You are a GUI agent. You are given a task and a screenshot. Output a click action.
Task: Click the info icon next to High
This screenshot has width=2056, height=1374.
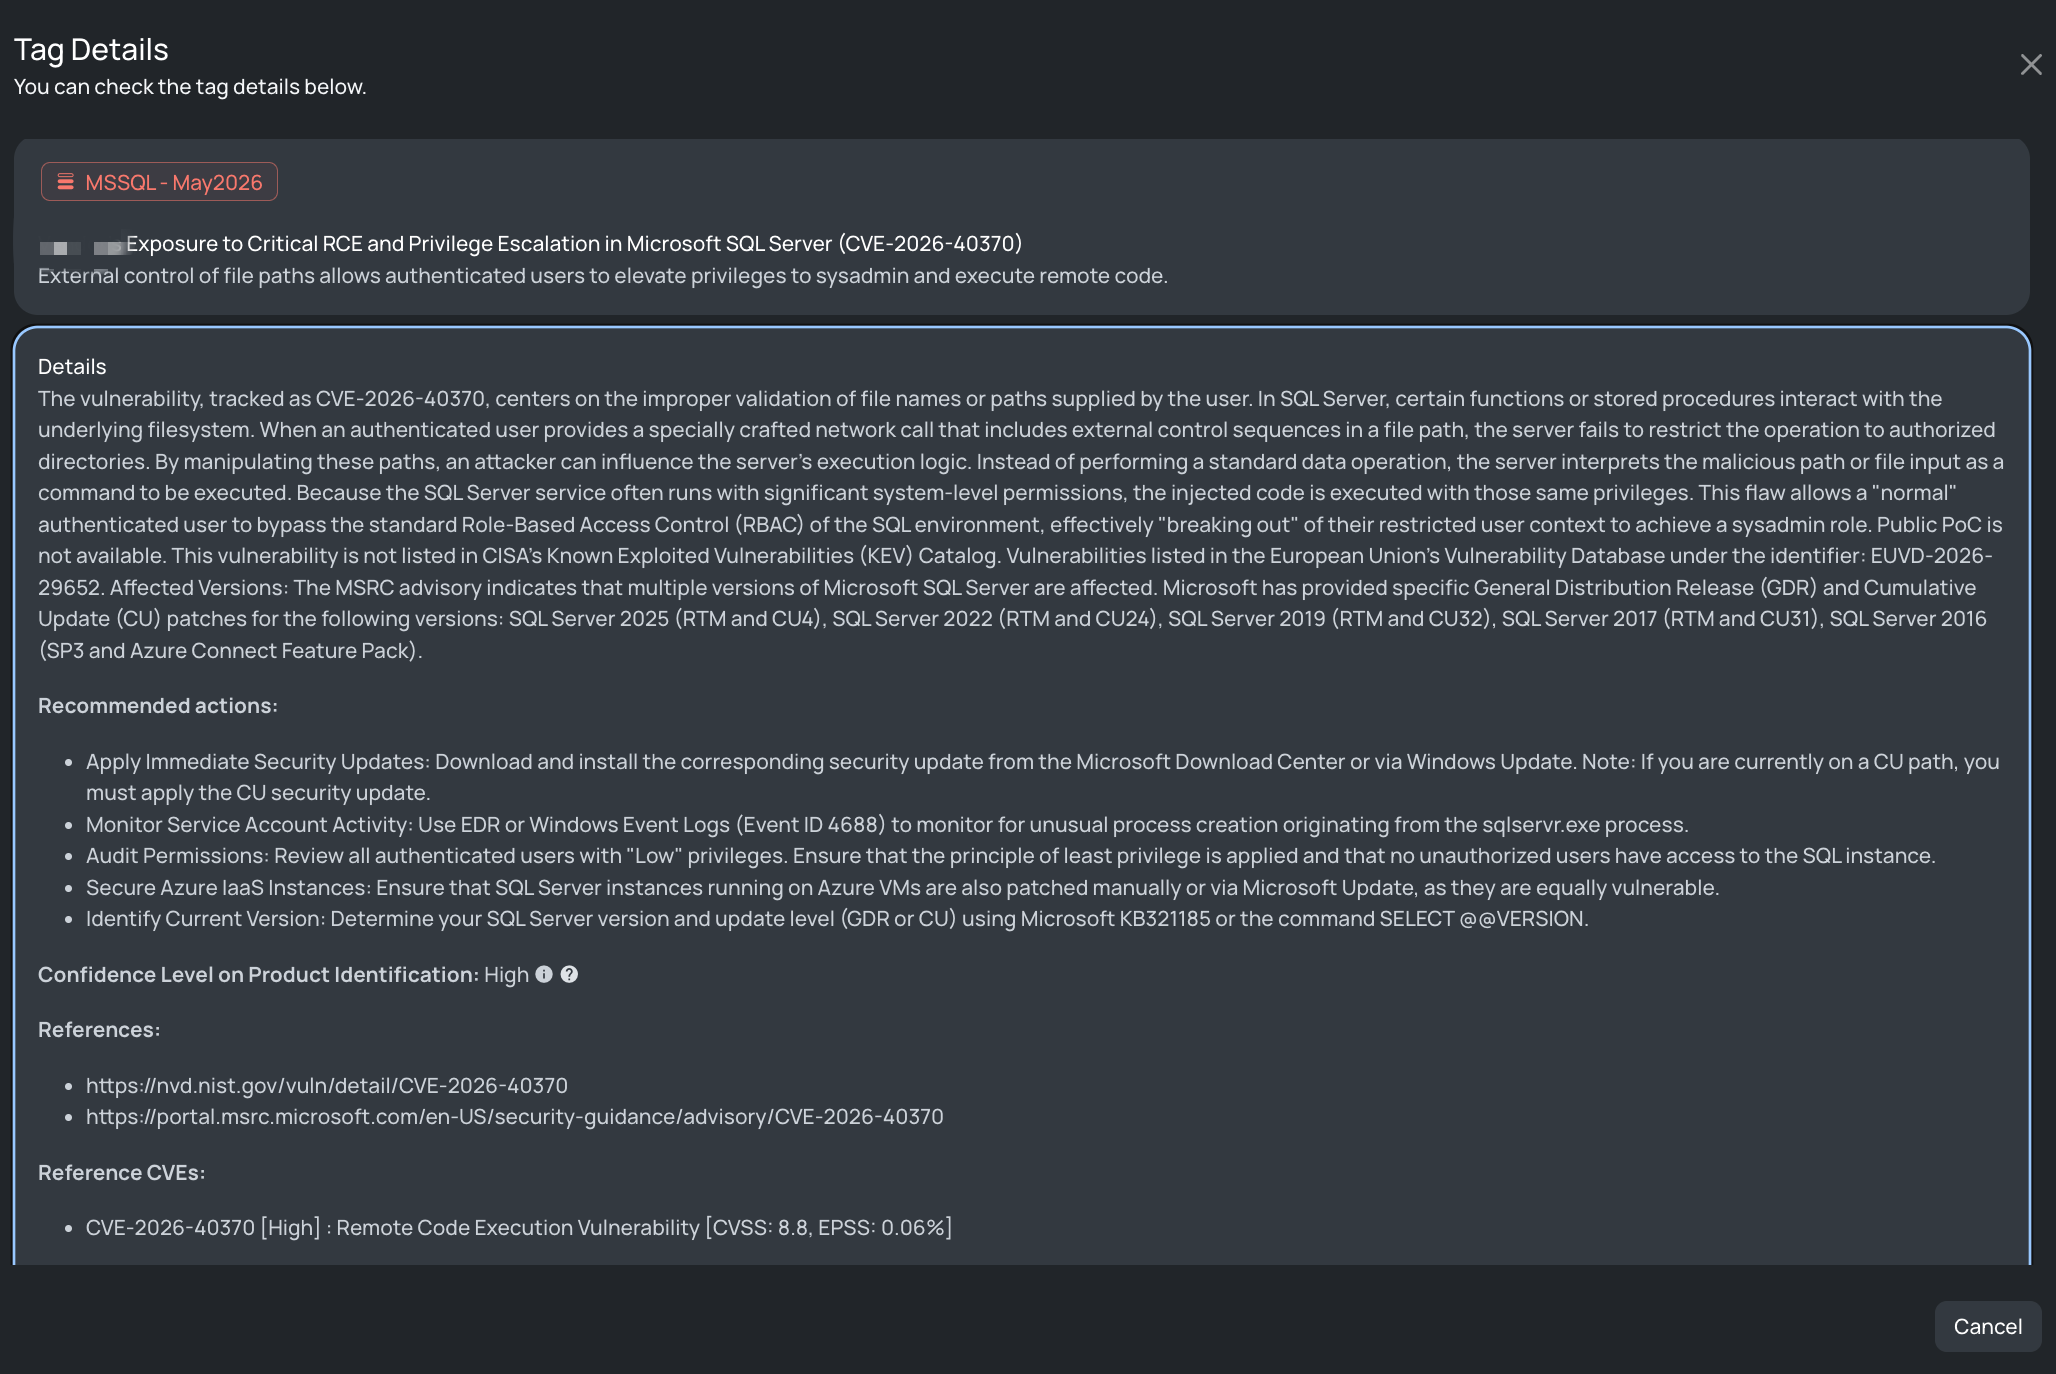[x=544, y=974]
